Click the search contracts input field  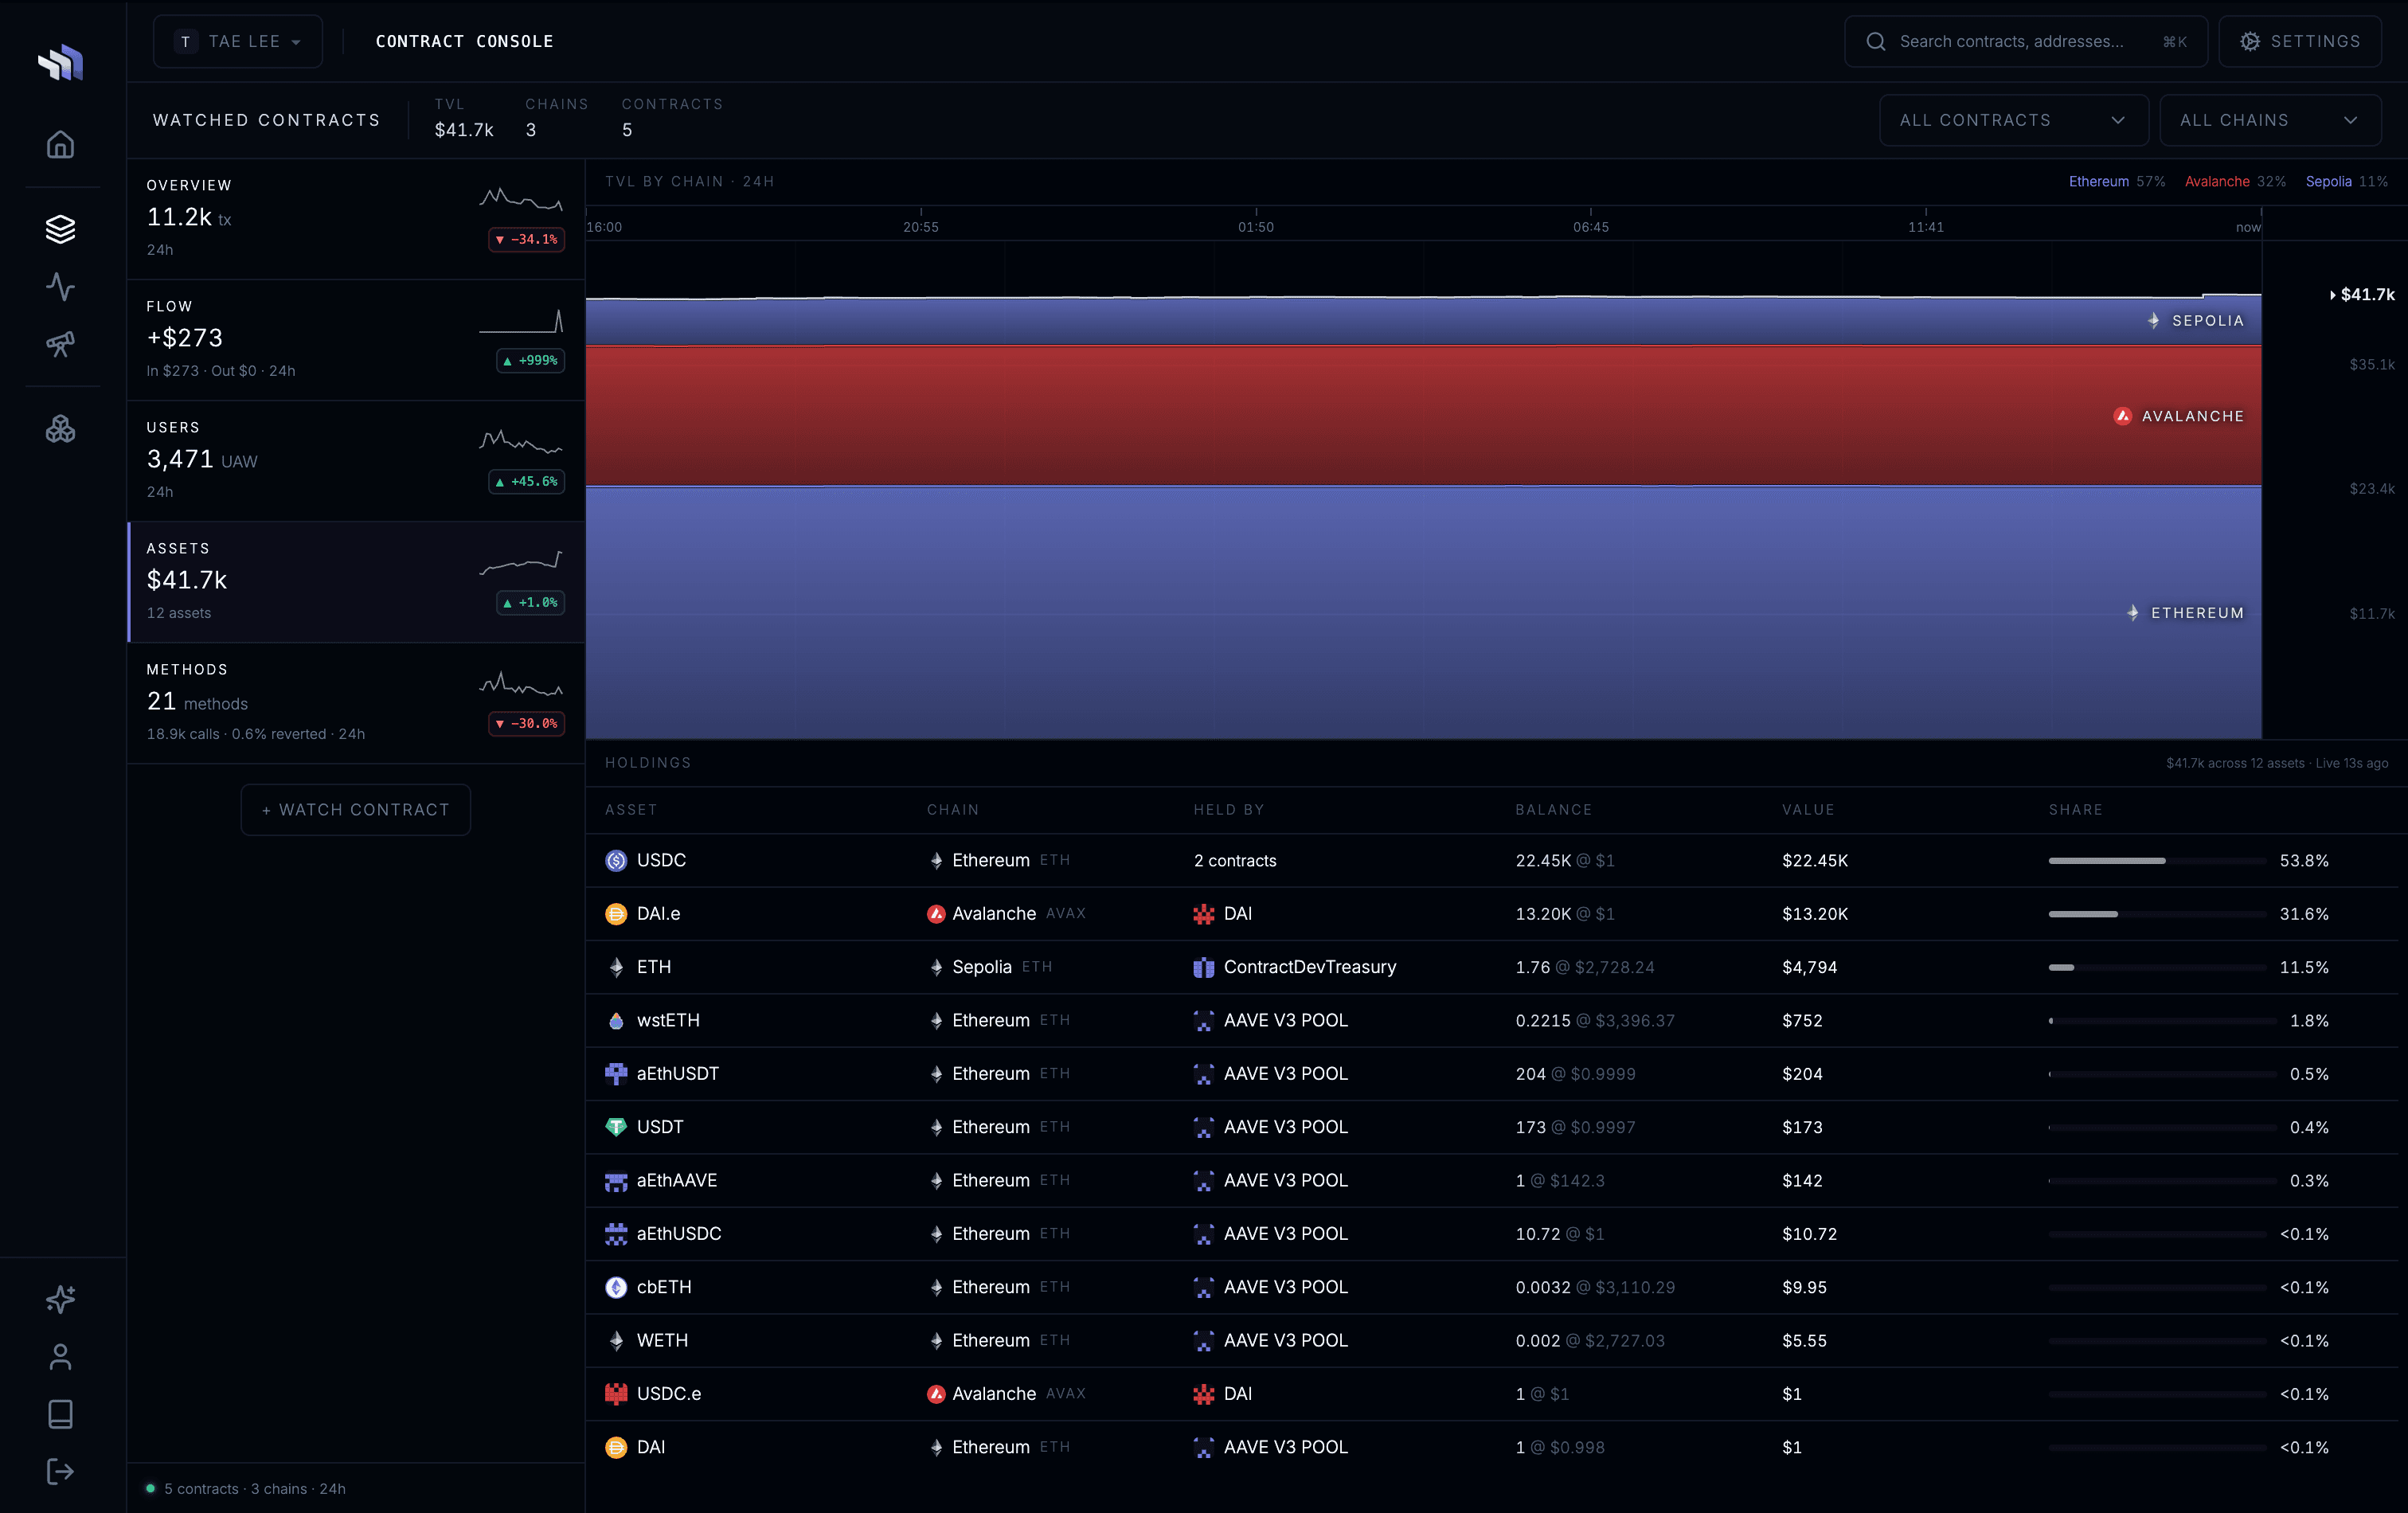click(x=2026, y=41)
